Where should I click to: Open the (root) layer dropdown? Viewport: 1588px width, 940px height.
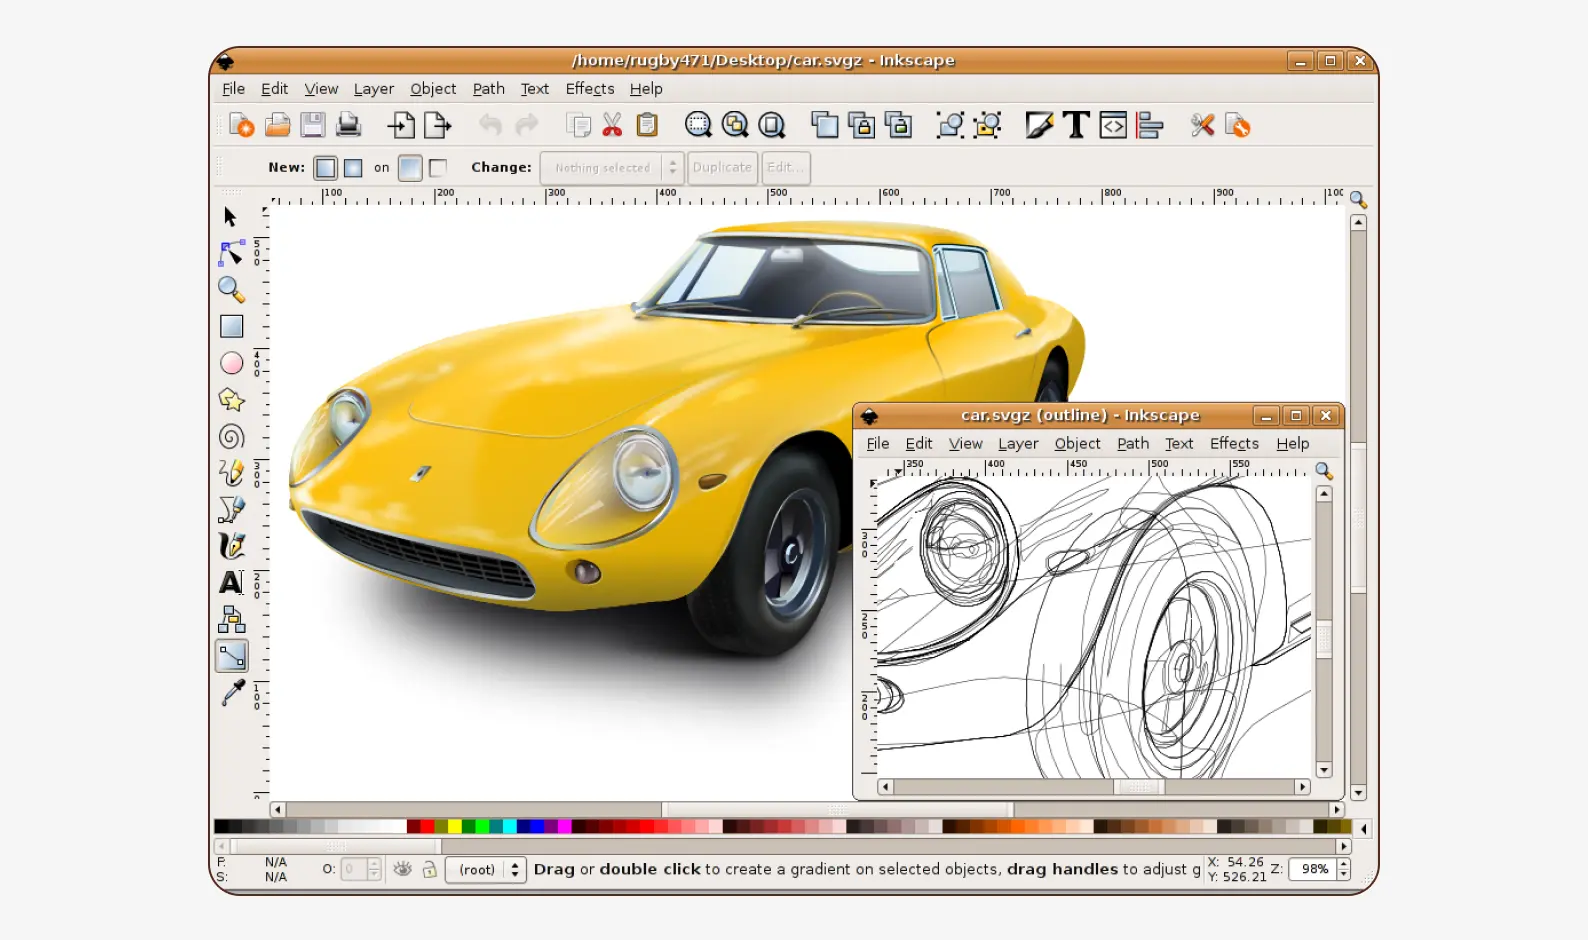tap(486, 869)
